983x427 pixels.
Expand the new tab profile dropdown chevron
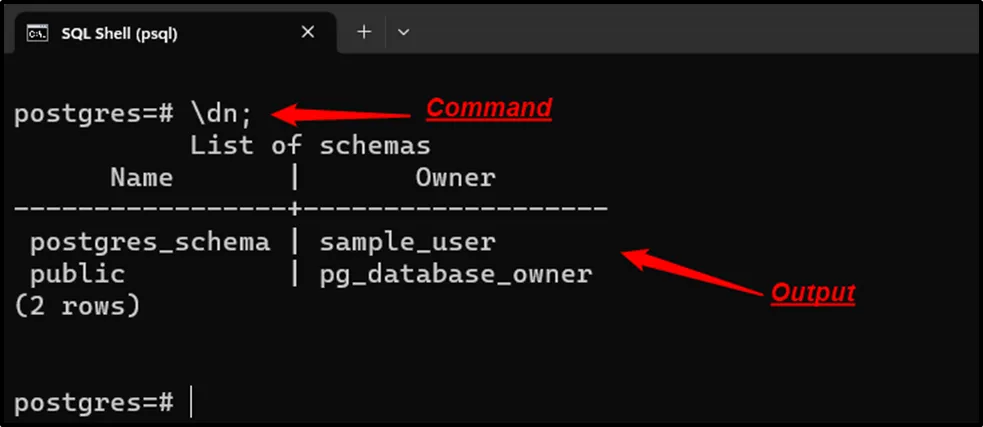(403, 32)
